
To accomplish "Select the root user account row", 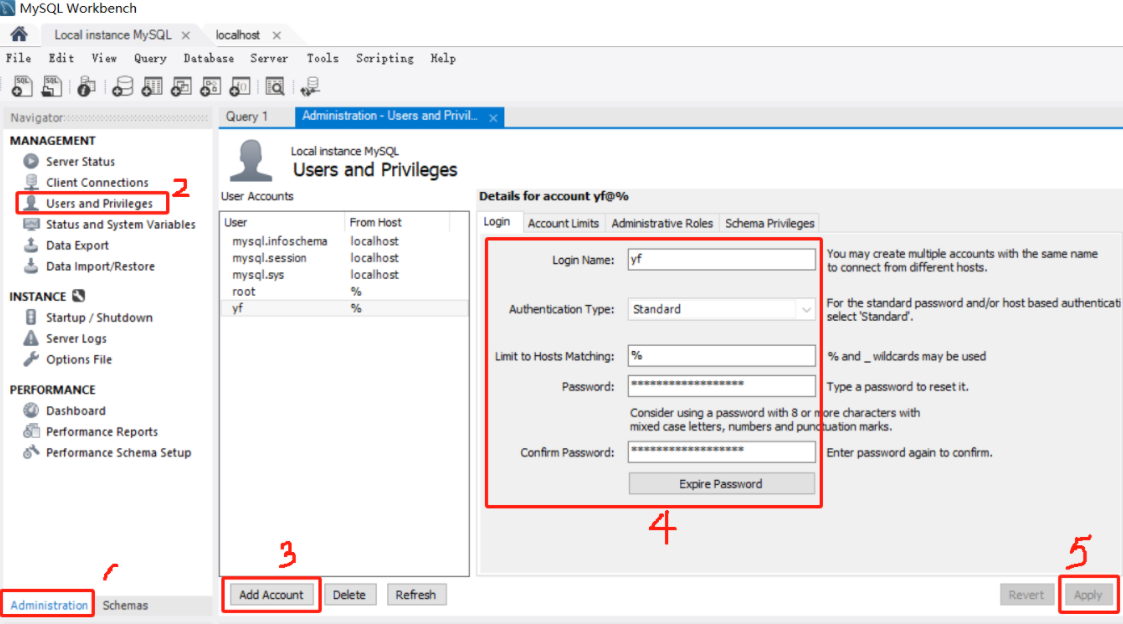I will [344, 291].
